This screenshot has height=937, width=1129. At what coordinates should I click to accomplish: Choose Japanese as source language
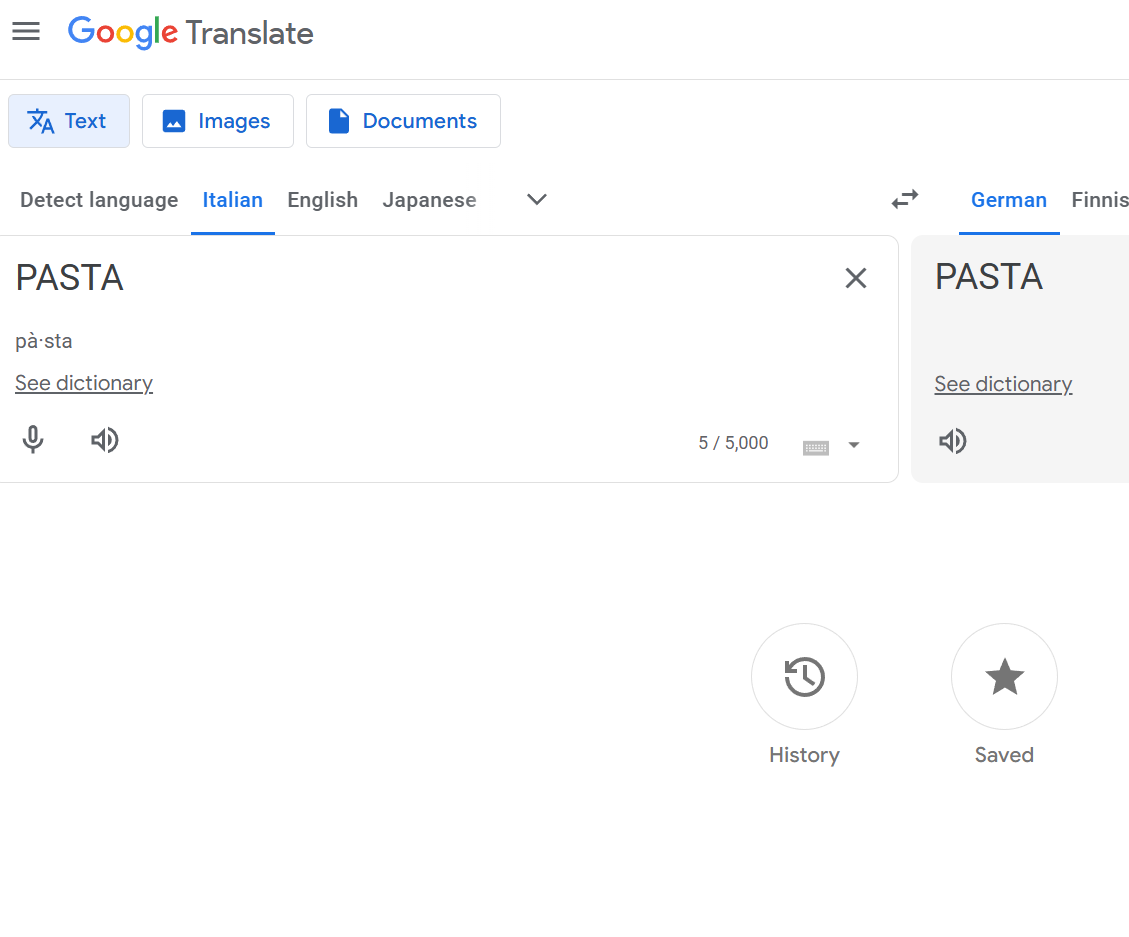tap(429, 200)
